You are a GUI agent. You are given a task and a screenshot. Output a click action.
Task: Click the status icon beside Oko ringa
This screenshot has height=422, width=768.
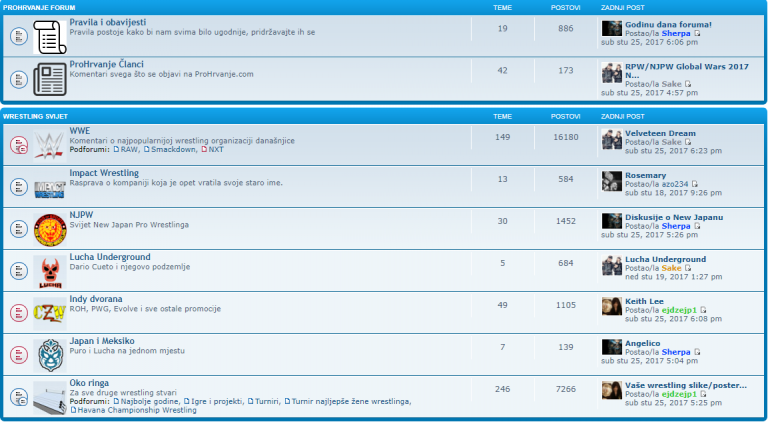pos(19,397)
